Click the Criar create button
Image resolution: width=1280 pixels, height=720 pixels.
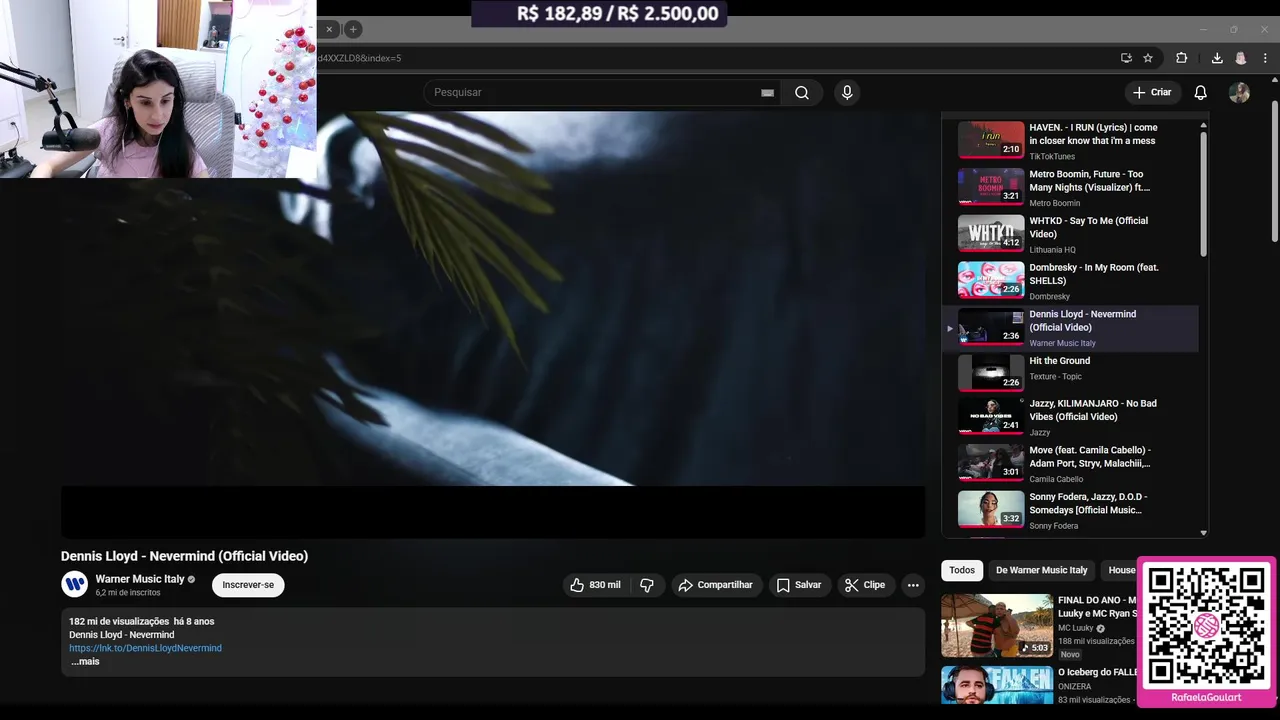coord(1151,92)
